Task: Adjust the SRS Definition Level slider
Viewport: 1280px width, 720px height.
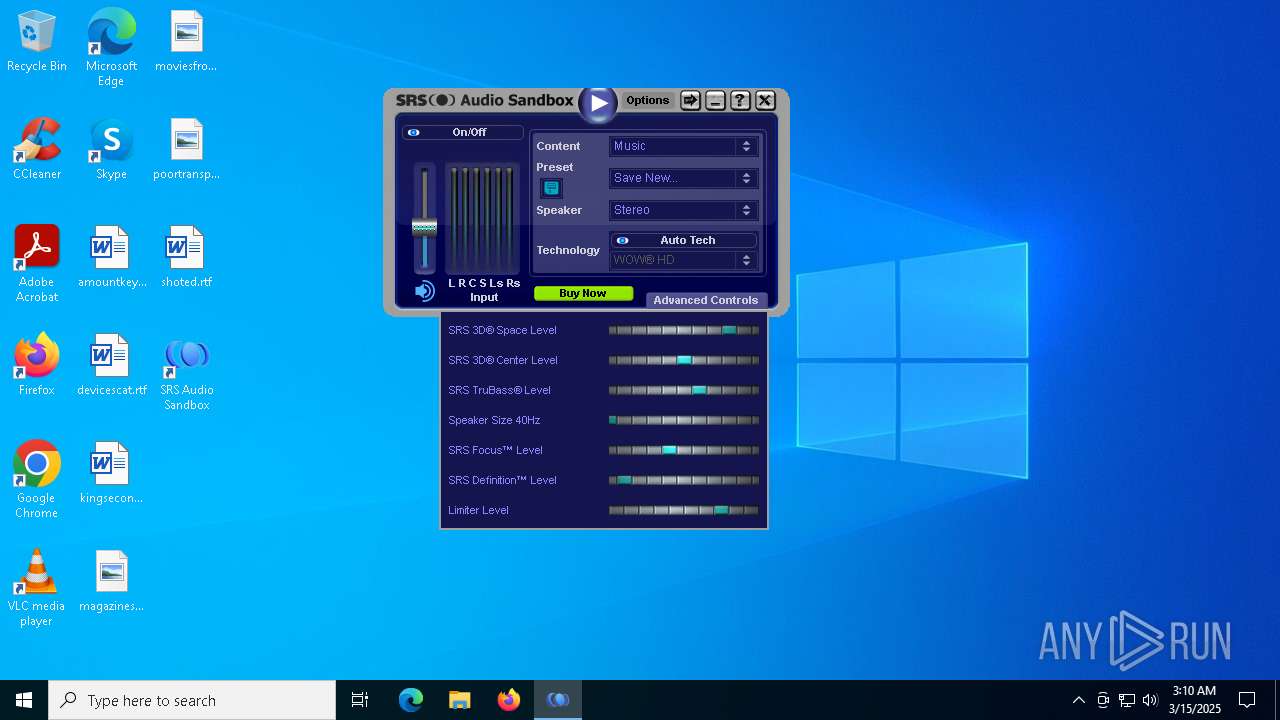Action: pyautogui.click(x=684, y=480)
